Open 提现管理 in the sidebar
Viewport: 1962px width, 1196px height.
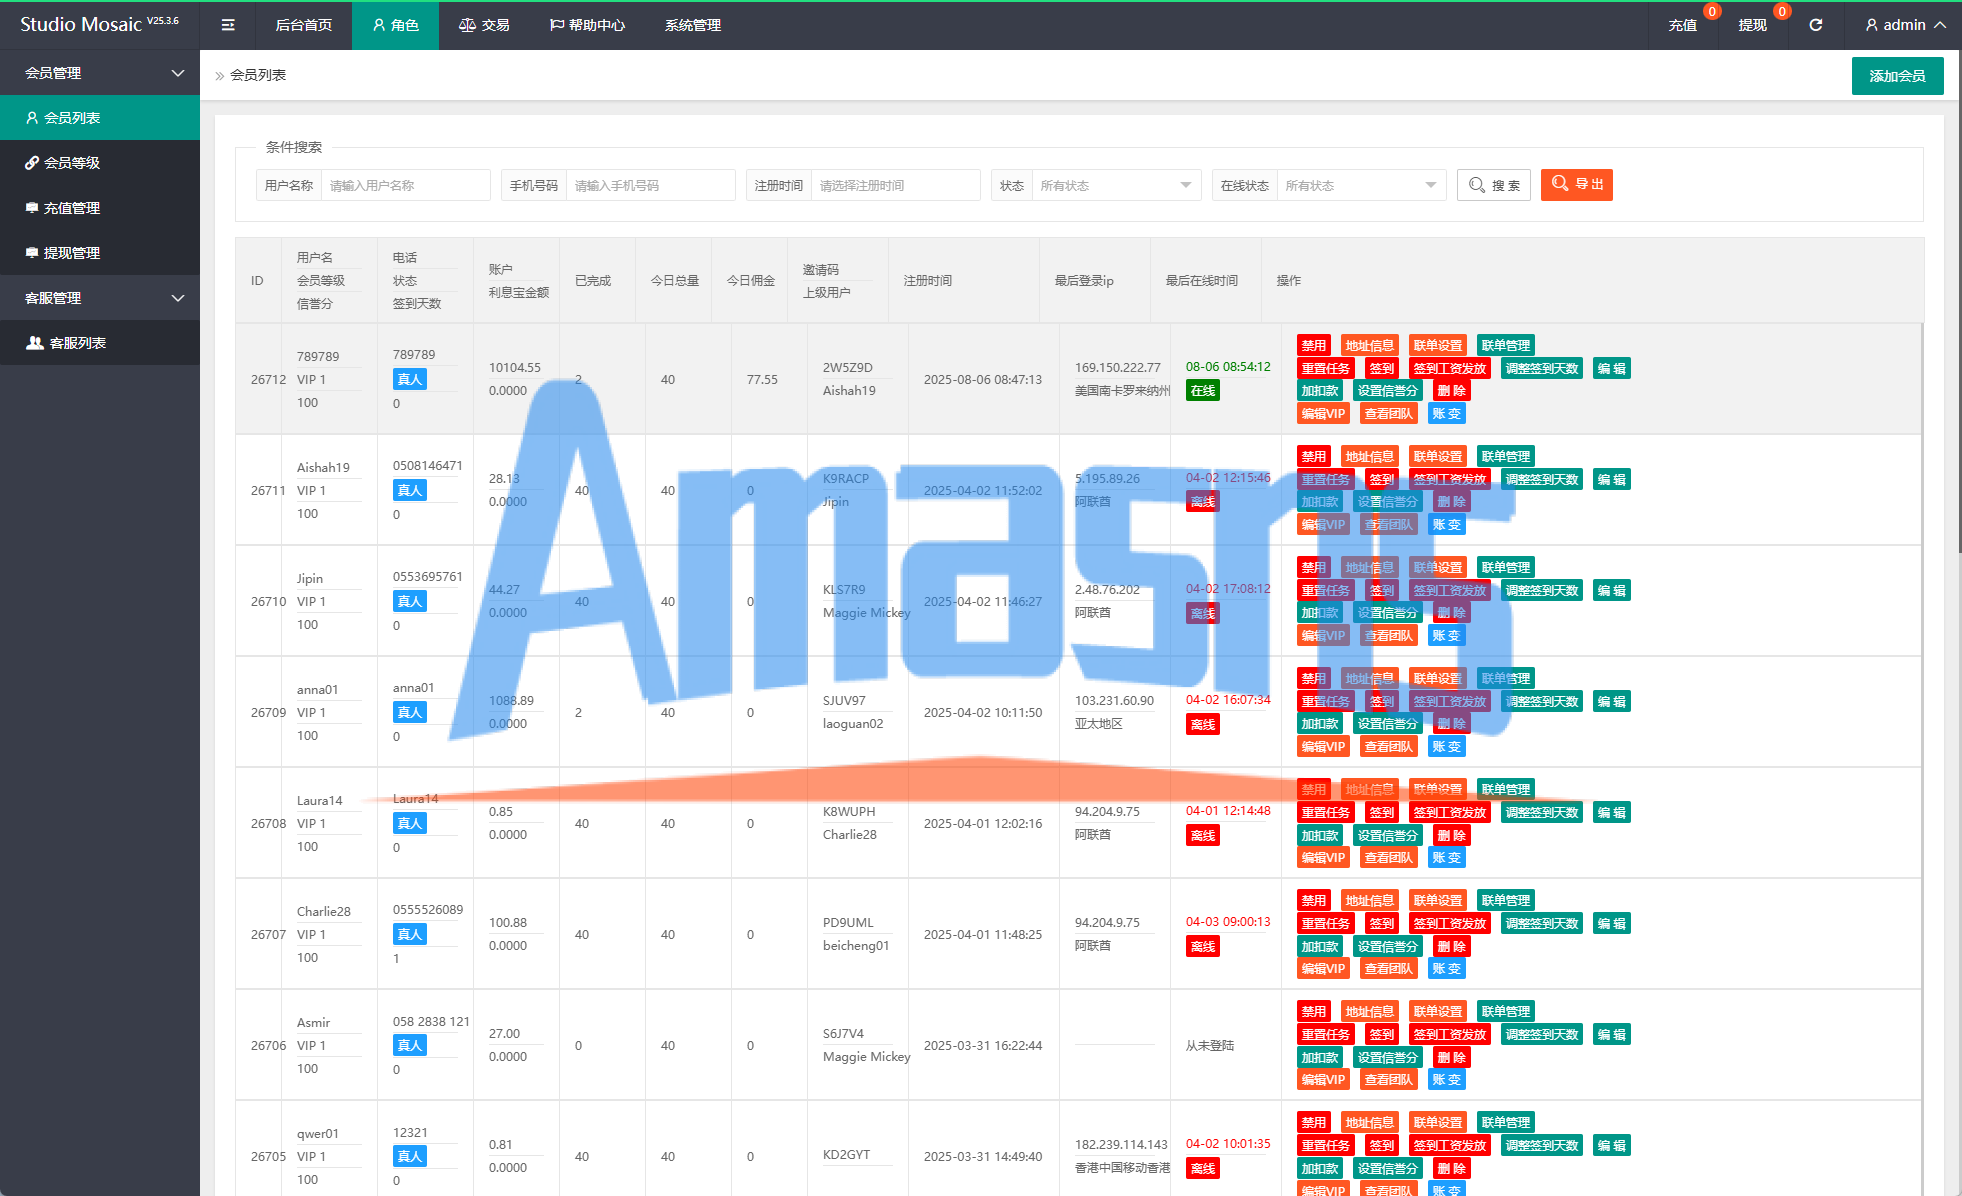pos(71,253)
